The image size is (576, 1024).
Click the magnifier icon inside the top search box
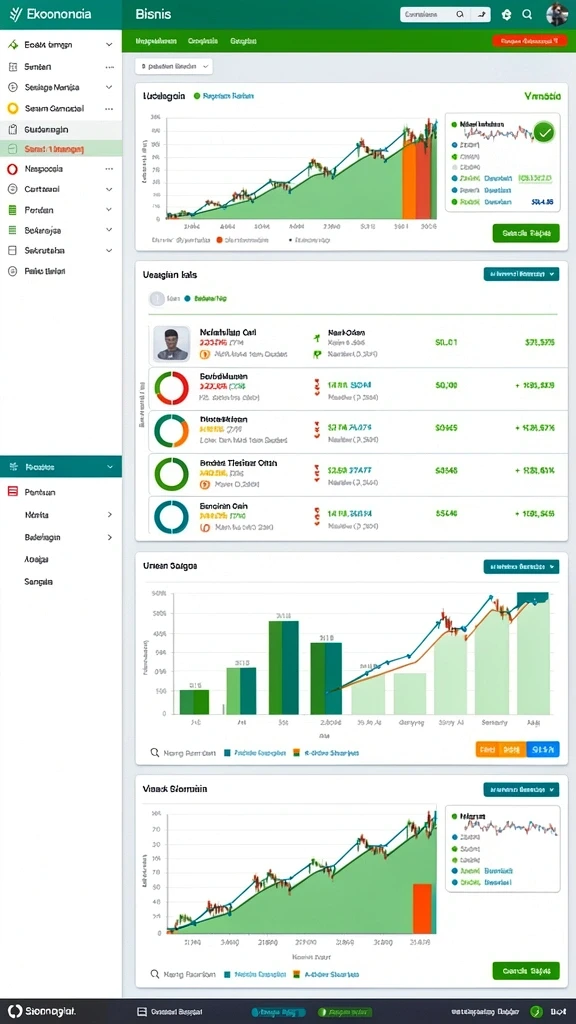coord(460,14)
